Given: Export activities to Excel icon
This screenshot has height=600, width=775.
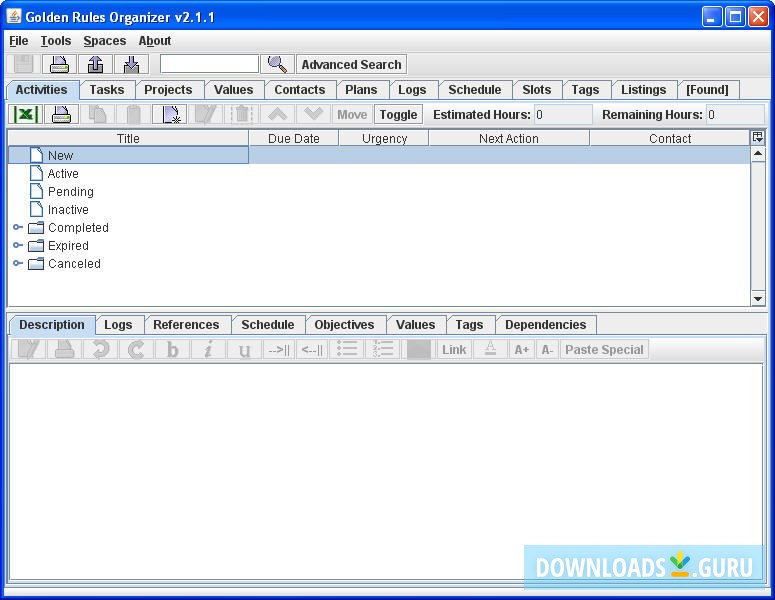Looking at the screenshot, I should coord(25,115).
